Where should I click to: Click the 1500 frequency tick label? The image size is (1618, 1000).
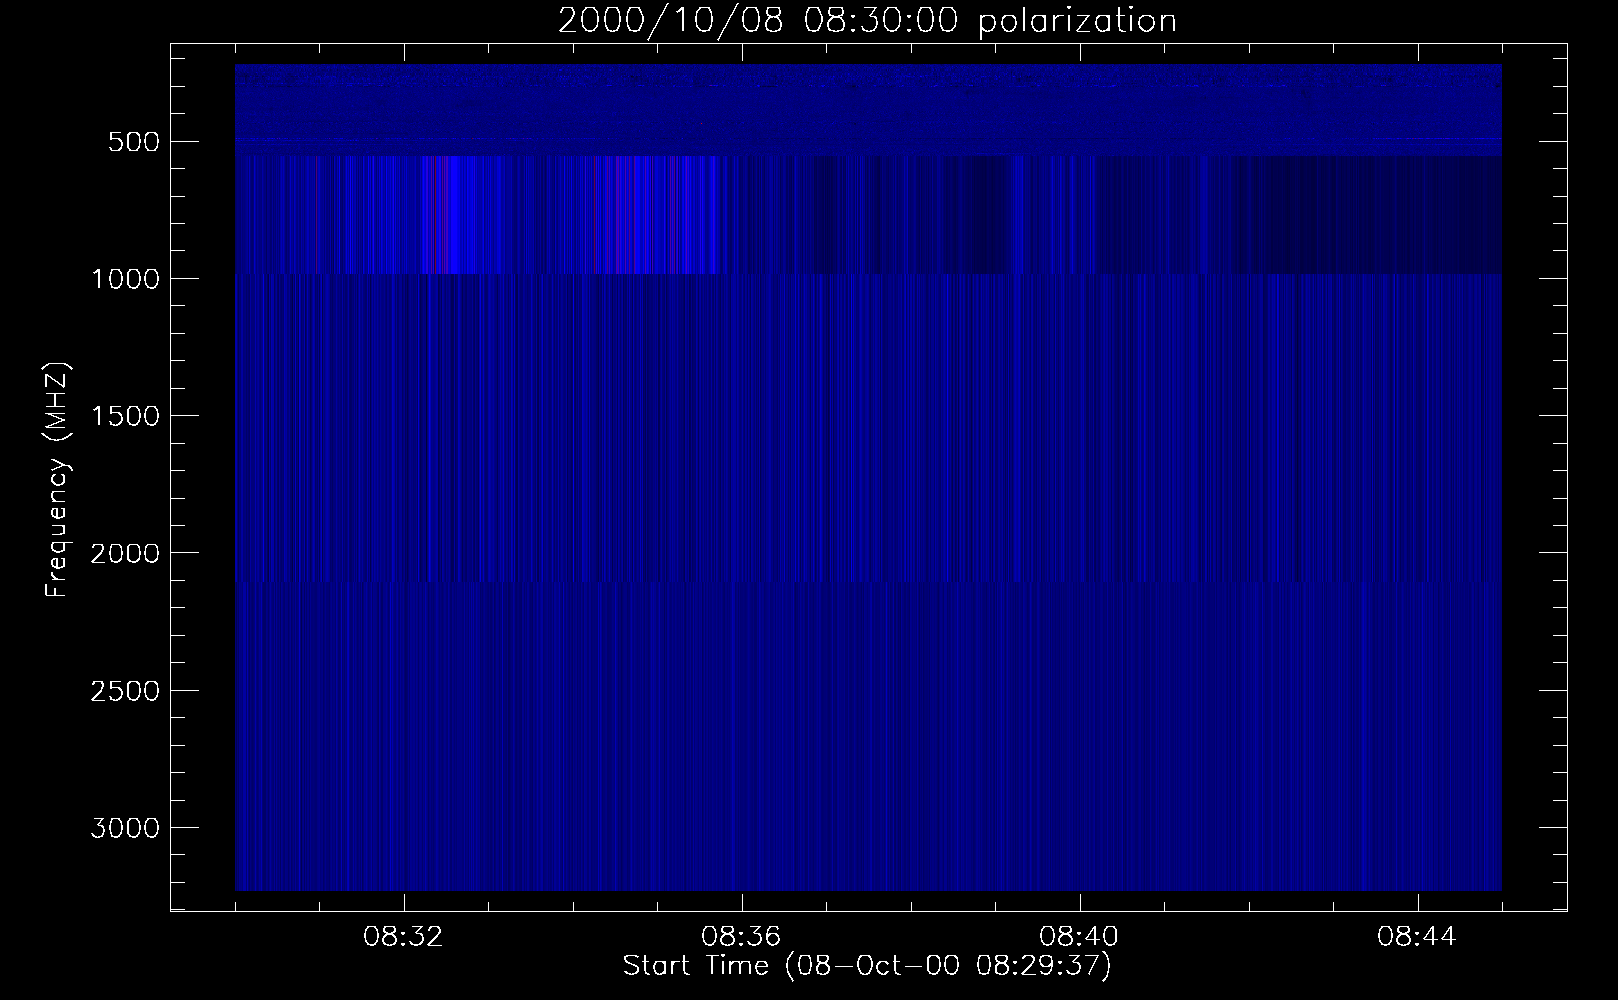[125, 416]
